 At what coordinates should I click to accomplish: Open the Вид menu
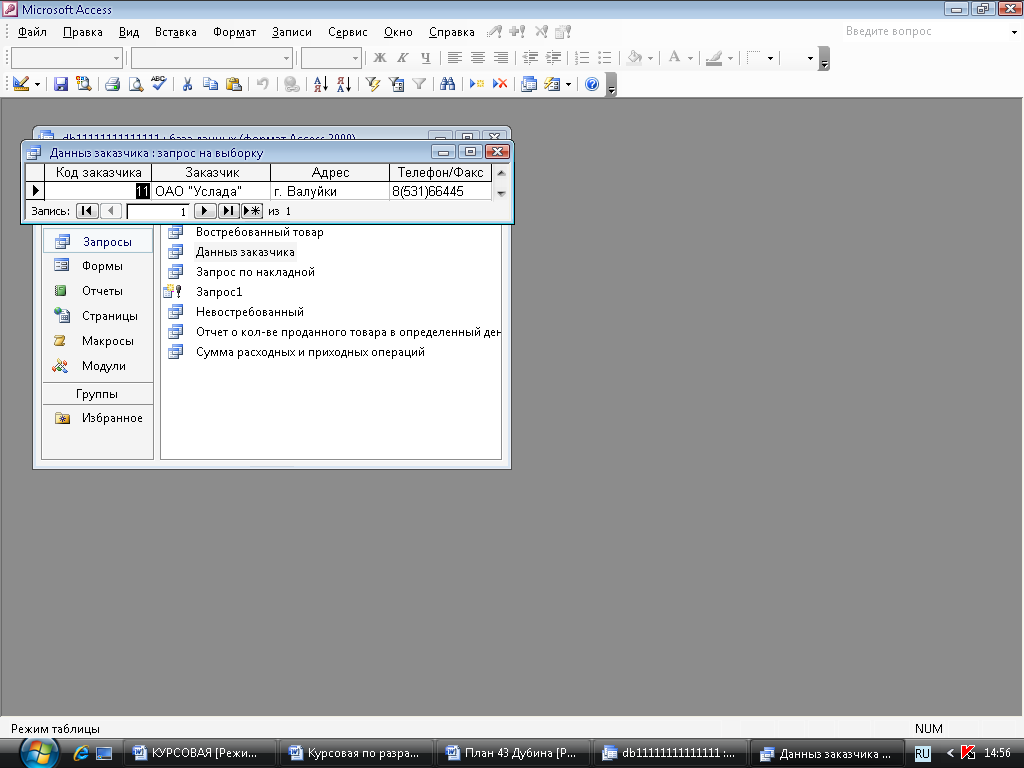(x=129, y=32)
